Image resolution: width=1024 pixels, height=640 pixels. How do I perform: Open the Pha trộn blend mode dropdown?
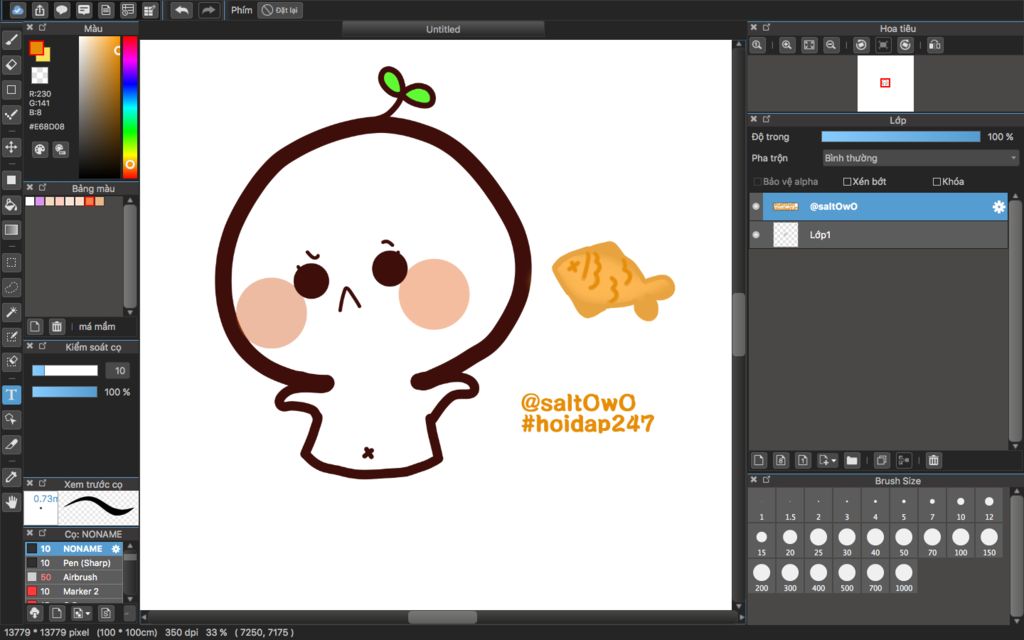coord(920,158)
